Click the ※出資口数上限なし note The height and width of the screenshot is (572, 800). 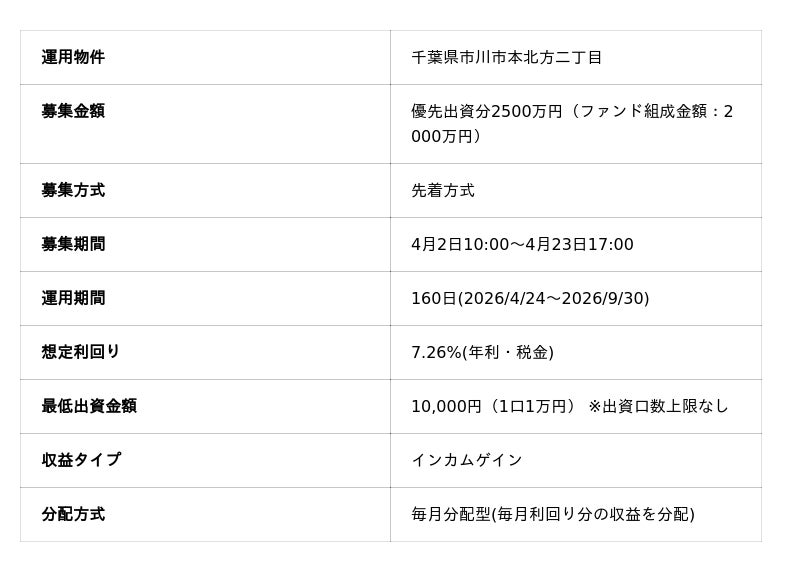click(x=658, y=406)
